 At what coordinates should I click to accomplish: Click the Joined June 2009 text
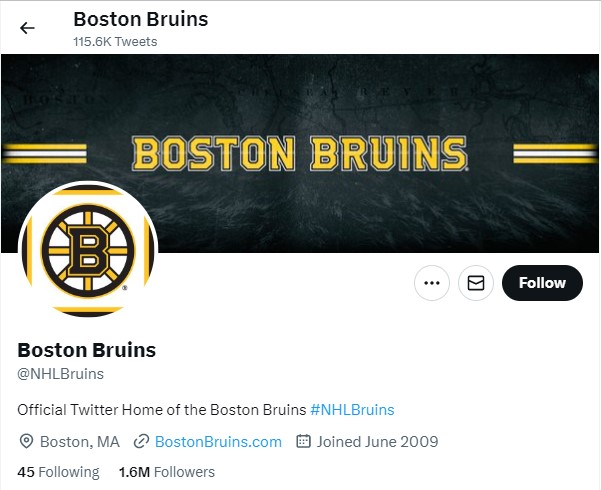click(377, 441)
